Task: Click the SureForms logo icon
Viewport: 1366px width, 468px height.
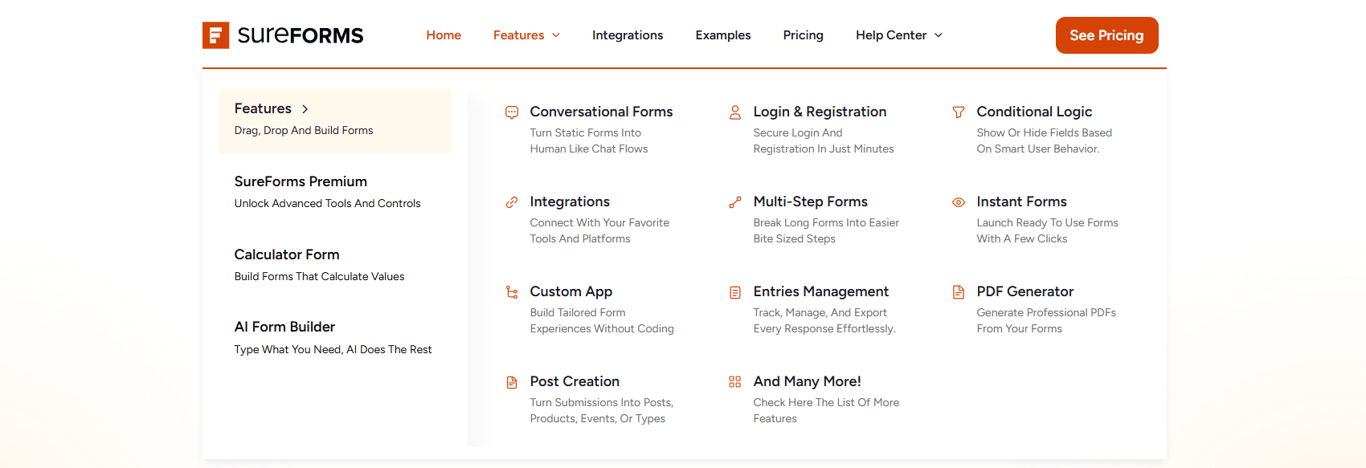Action: [x=216, y=35]
